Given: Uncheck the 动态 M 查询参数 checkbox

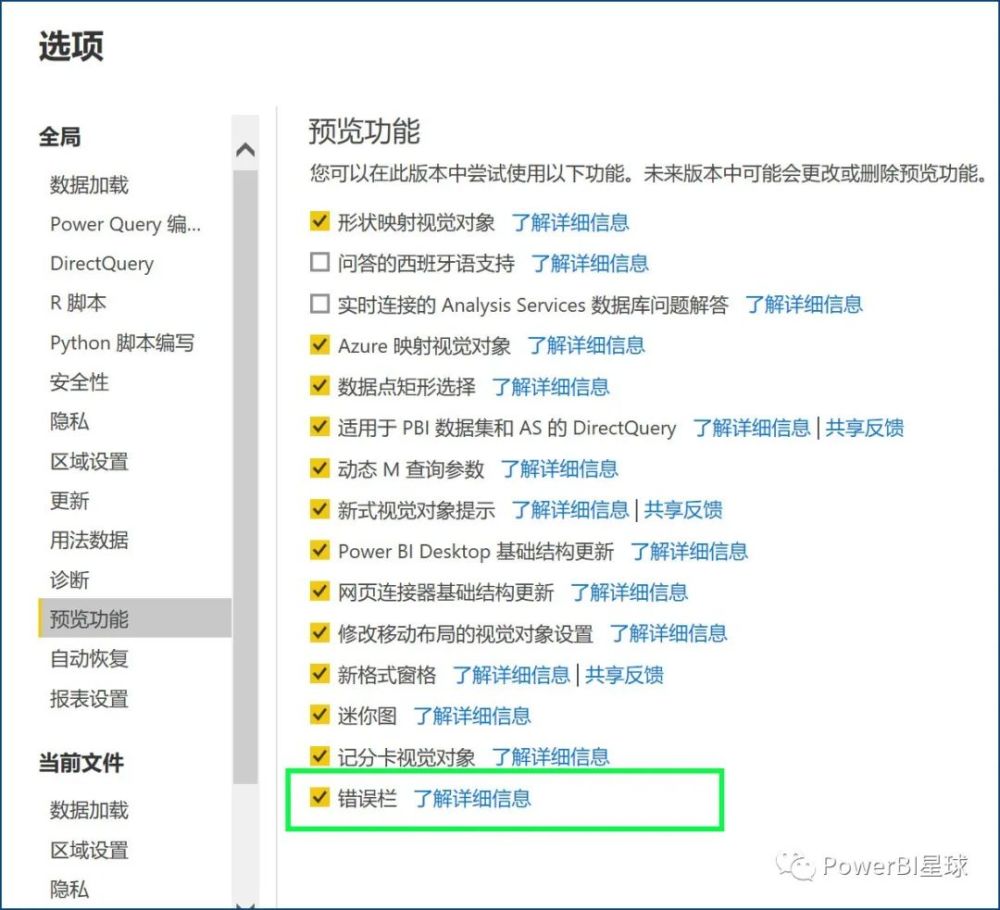Looking at the screenshot, I should pyautogui.click(x=320, y=468).
